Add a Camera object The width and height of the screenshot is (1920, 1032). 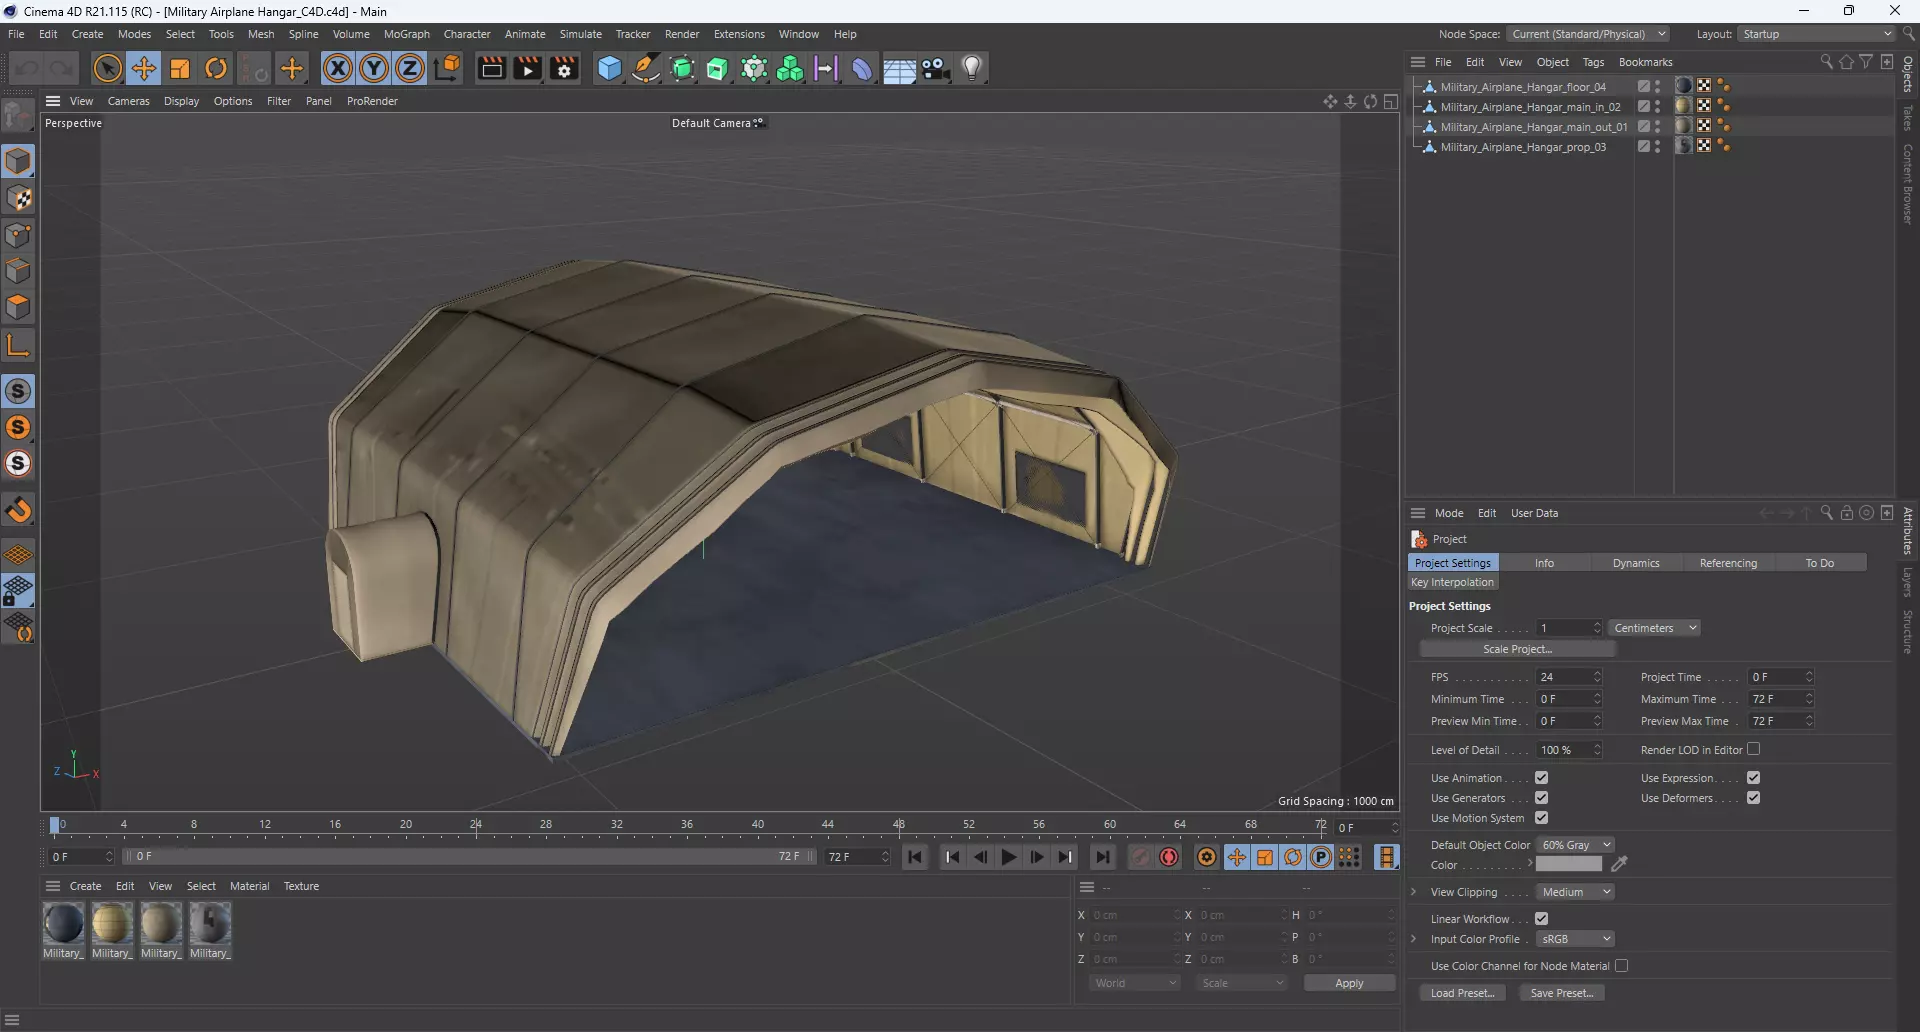coord(936,68)
